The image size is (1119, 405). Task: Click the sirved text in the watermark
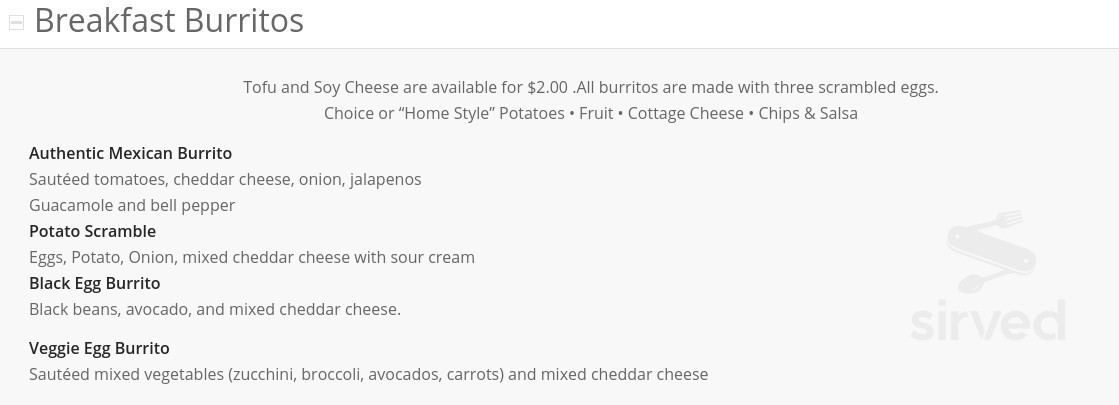pyautogui.click(x=988, y=321)
